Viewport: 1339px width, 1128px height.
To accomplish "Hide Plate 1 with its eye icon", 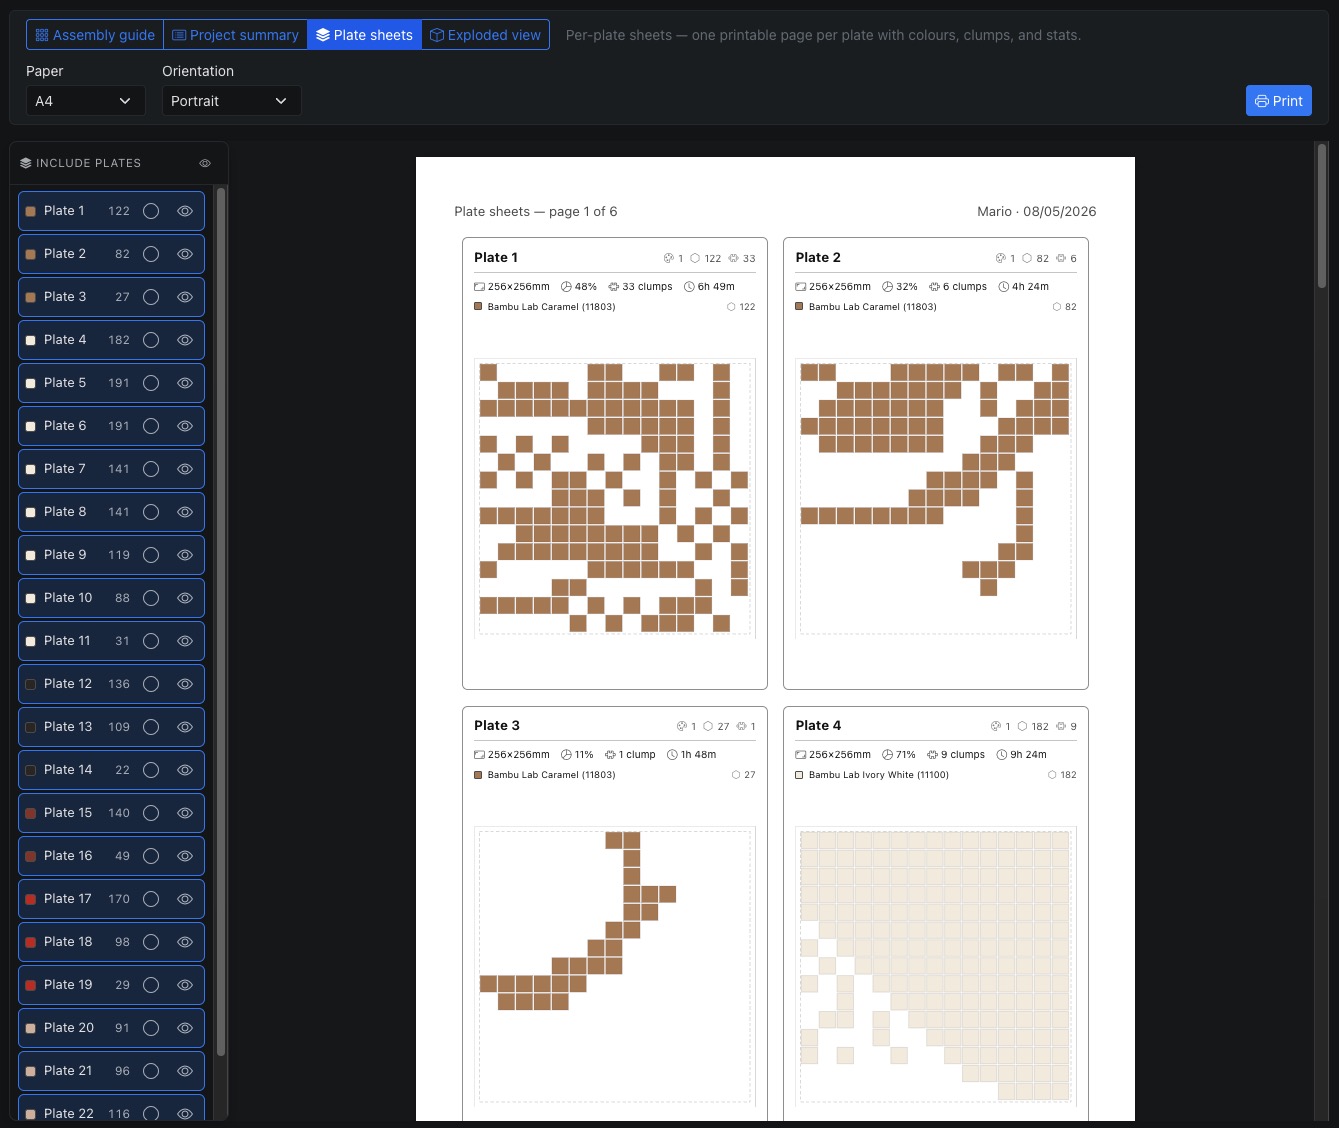I will (x=185, y=211).
